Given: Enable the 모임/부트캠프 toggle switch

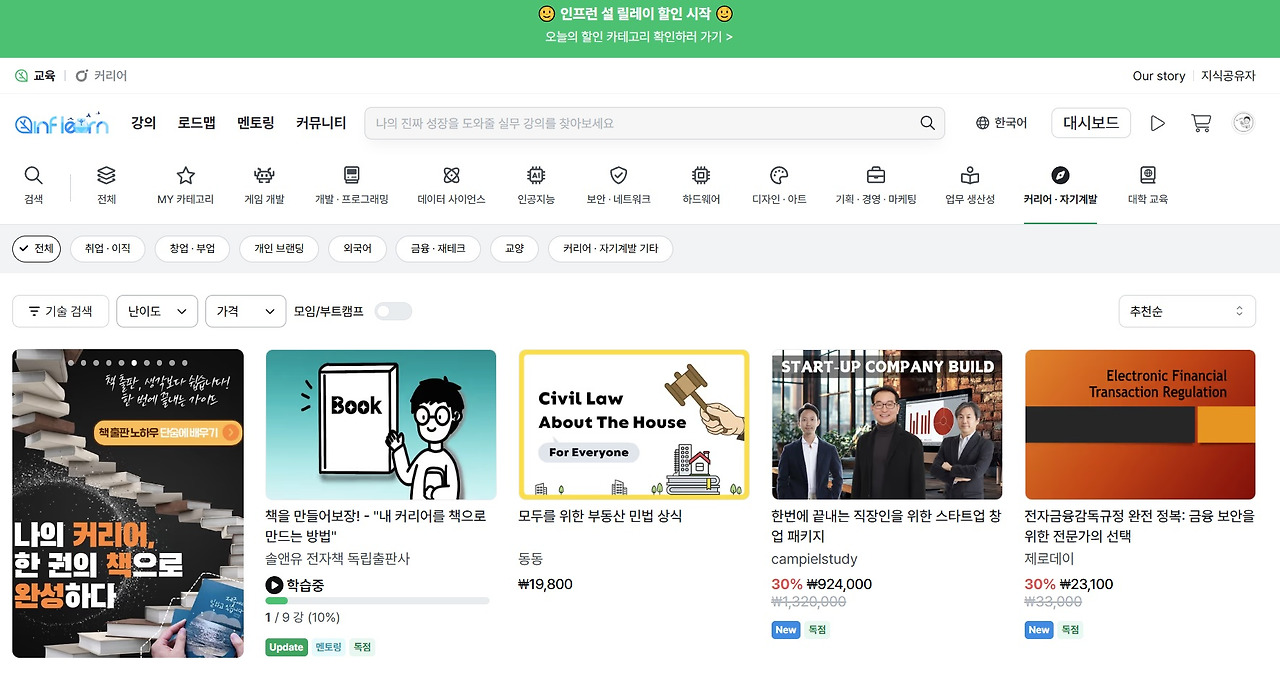Looking at the screenshot, I should (x=393, y=311).
